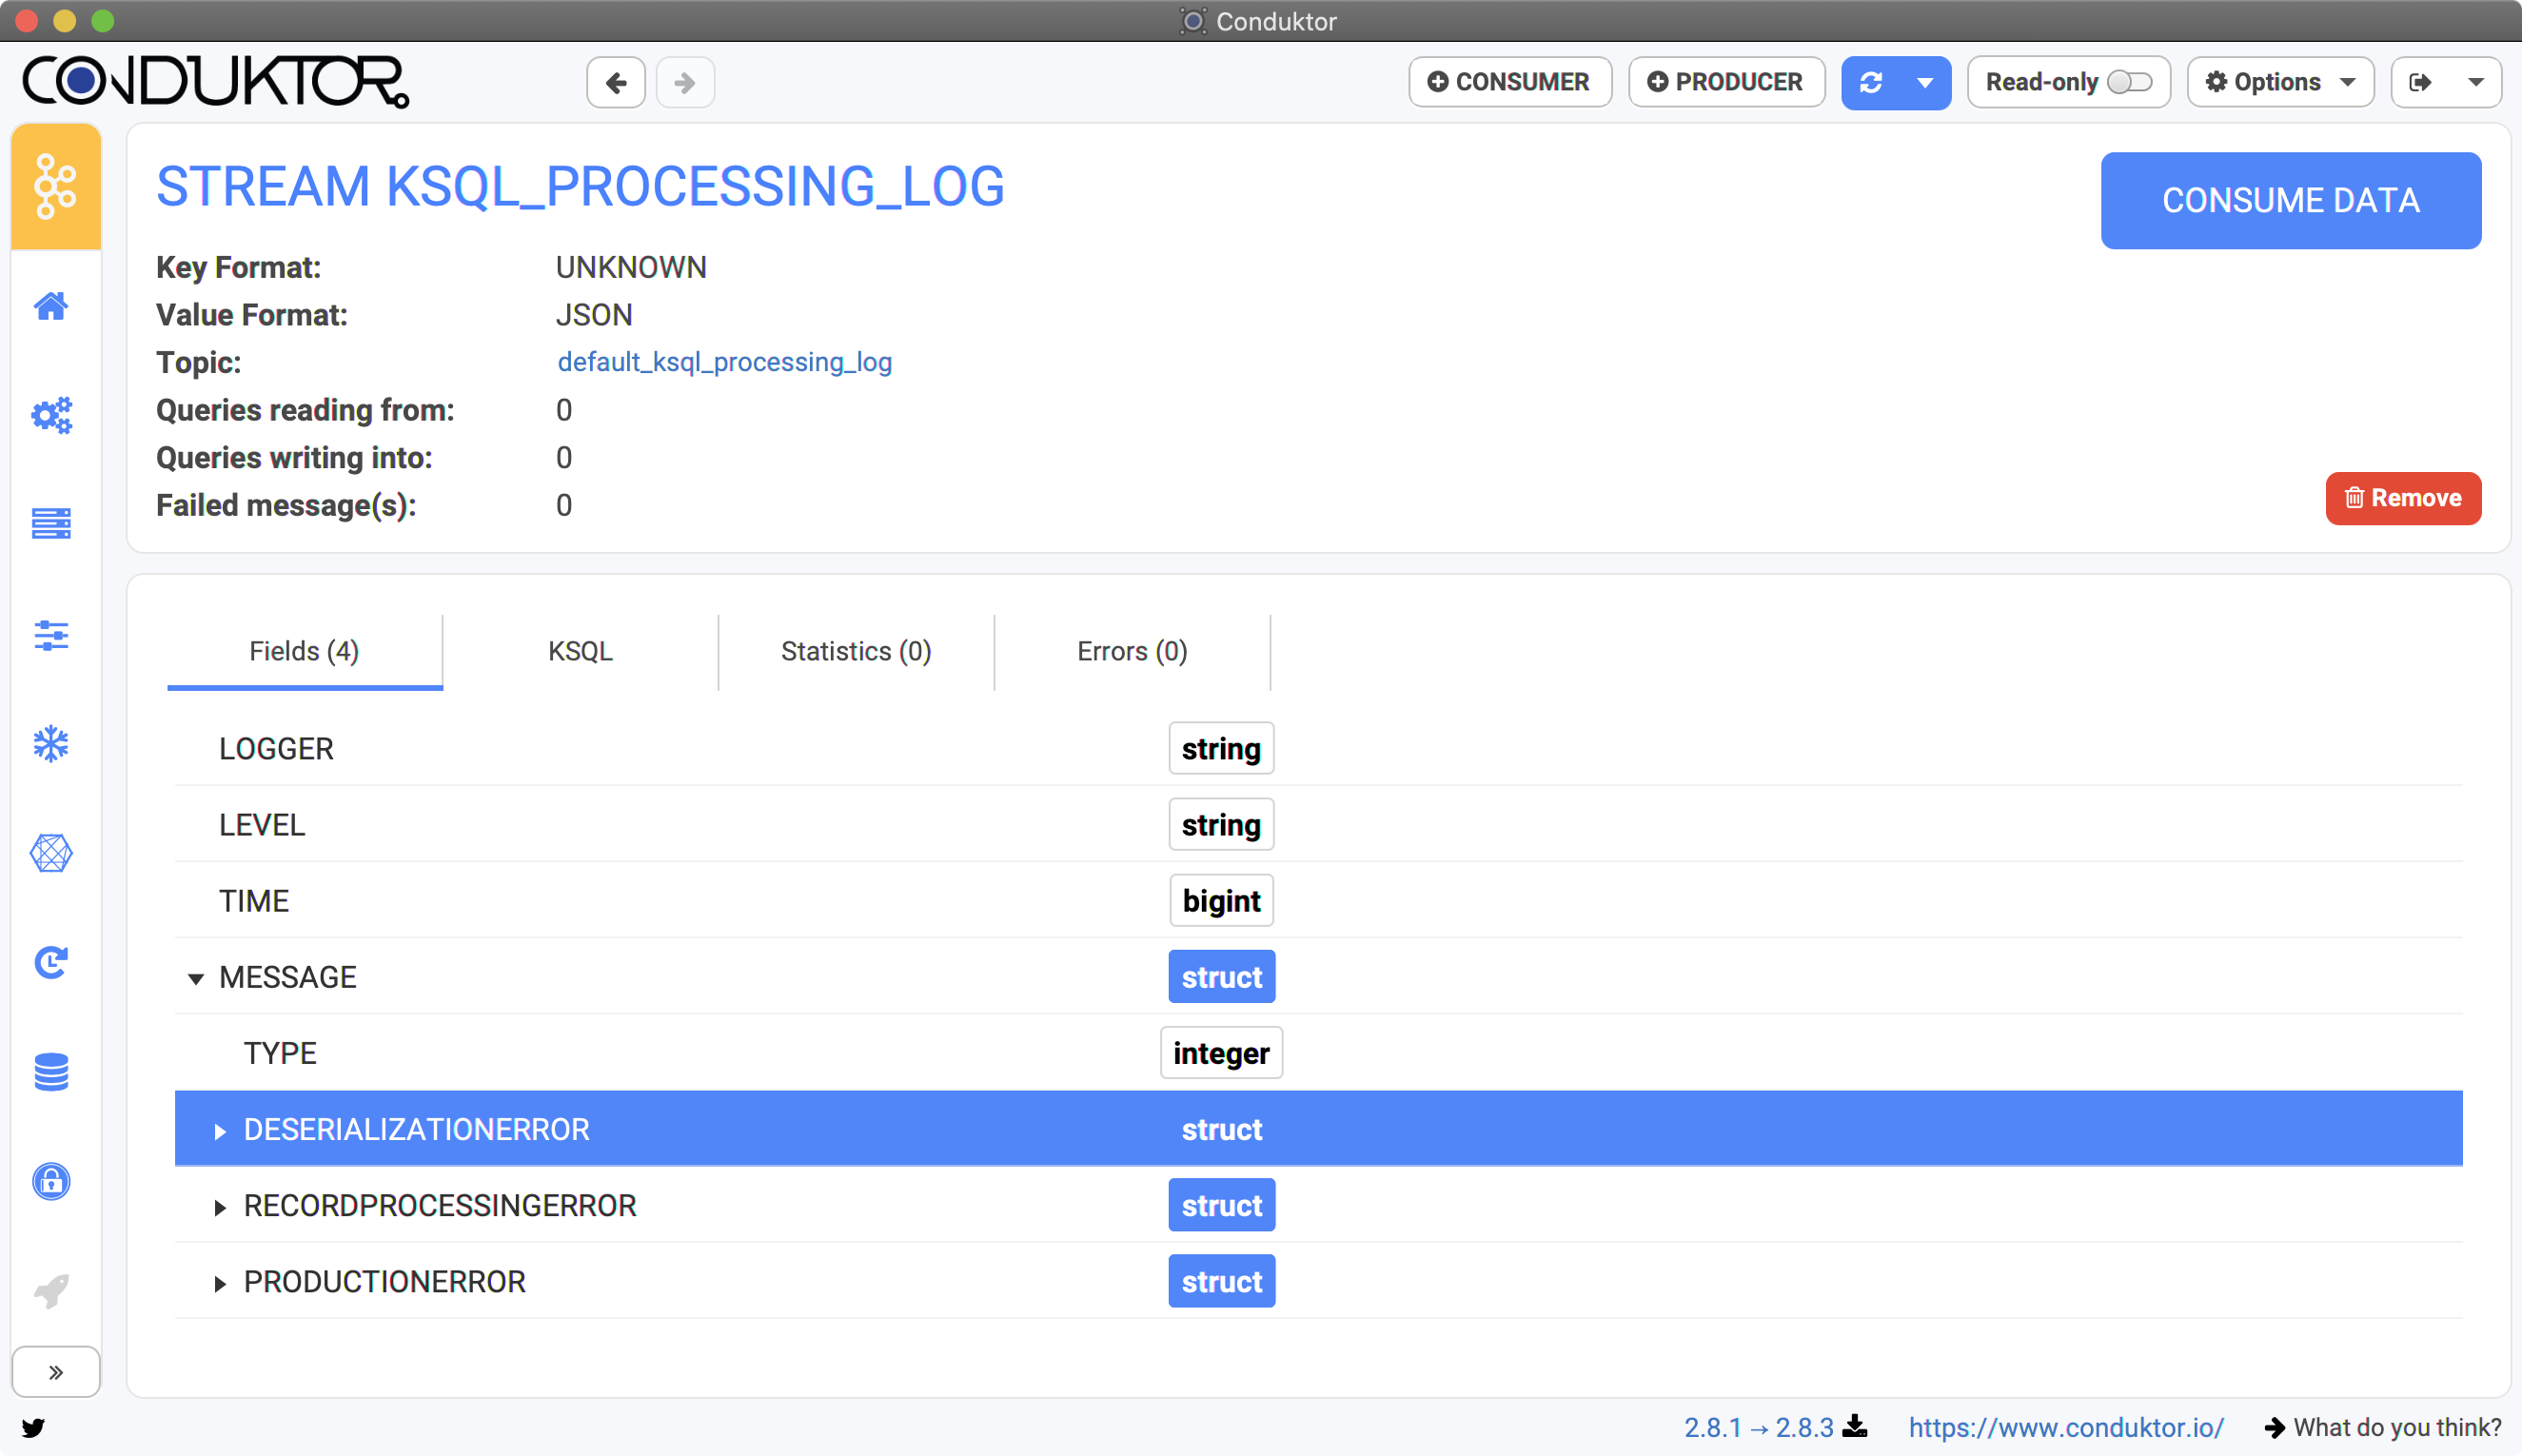
Task: Open the polygon mesh sidebar icon
Action: point(51,853)
